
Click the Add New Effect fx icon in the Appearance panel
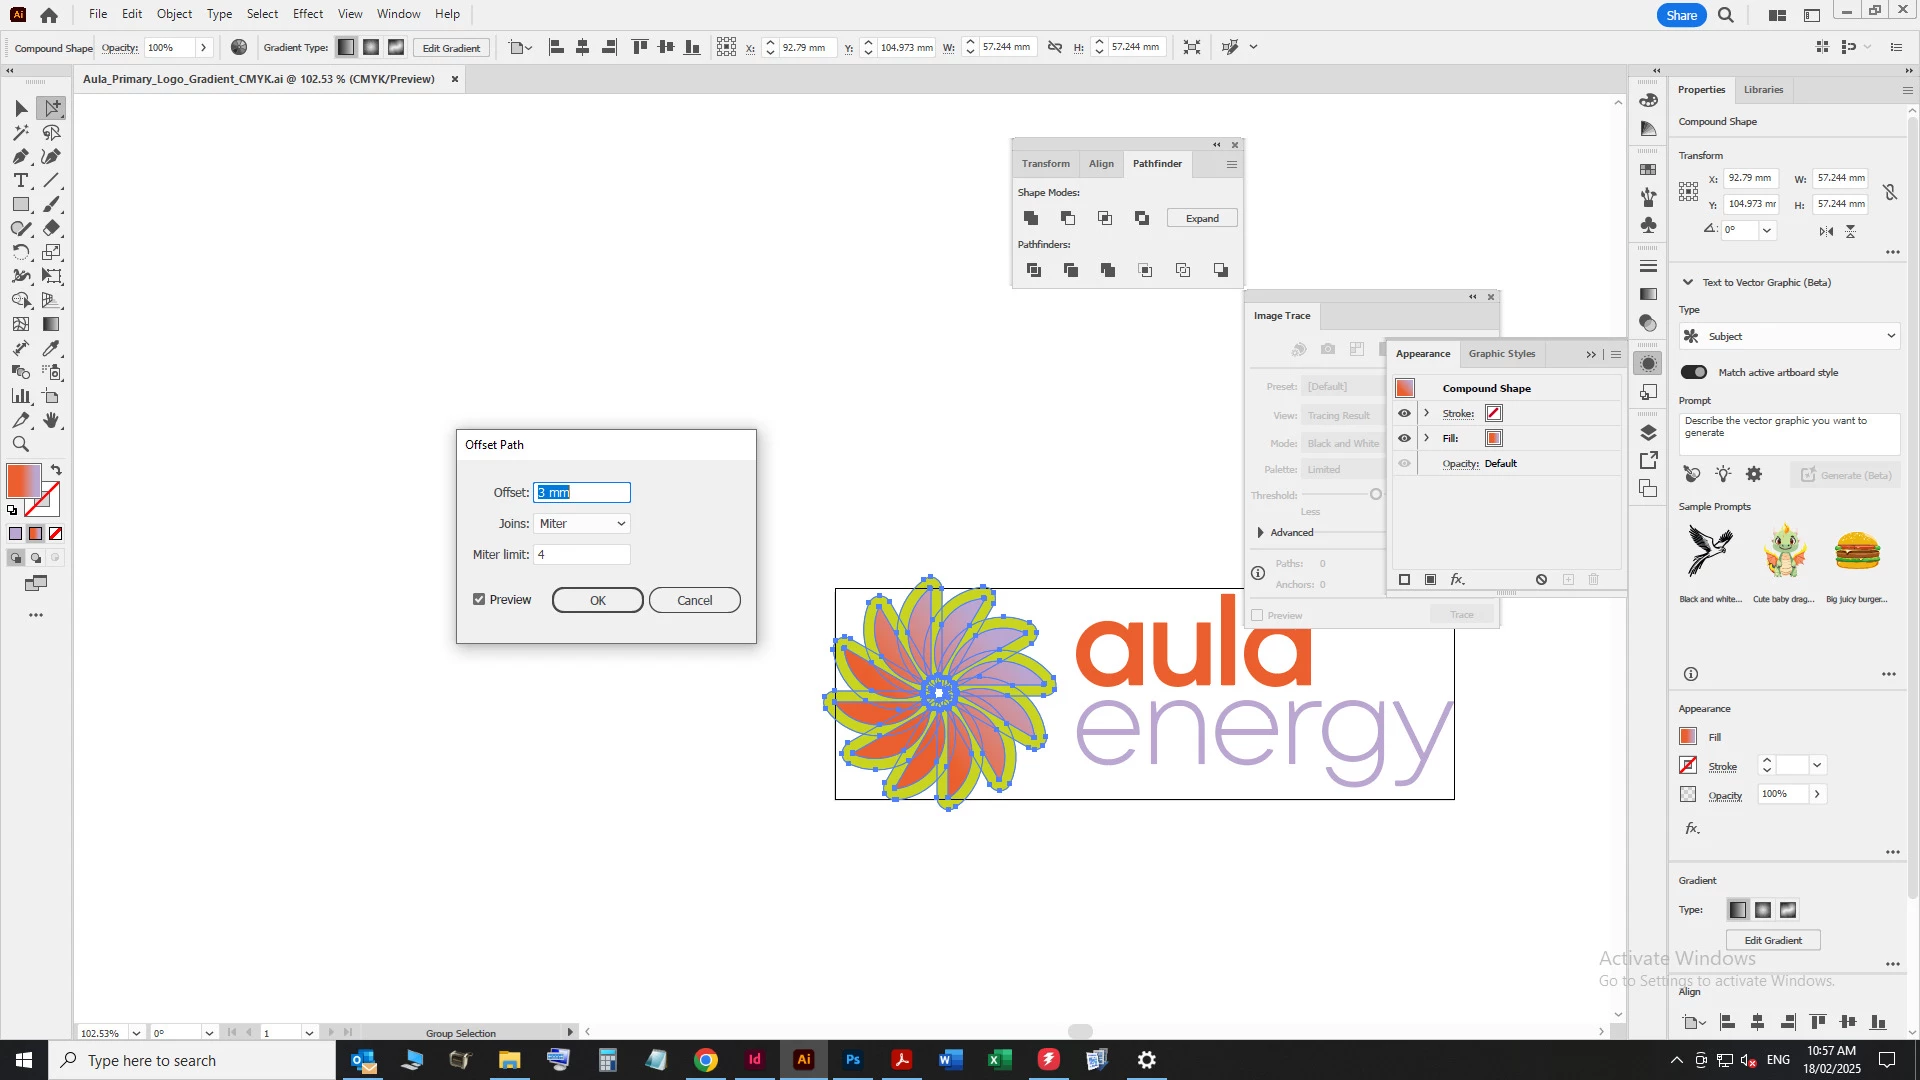[x=1457, y=580]
